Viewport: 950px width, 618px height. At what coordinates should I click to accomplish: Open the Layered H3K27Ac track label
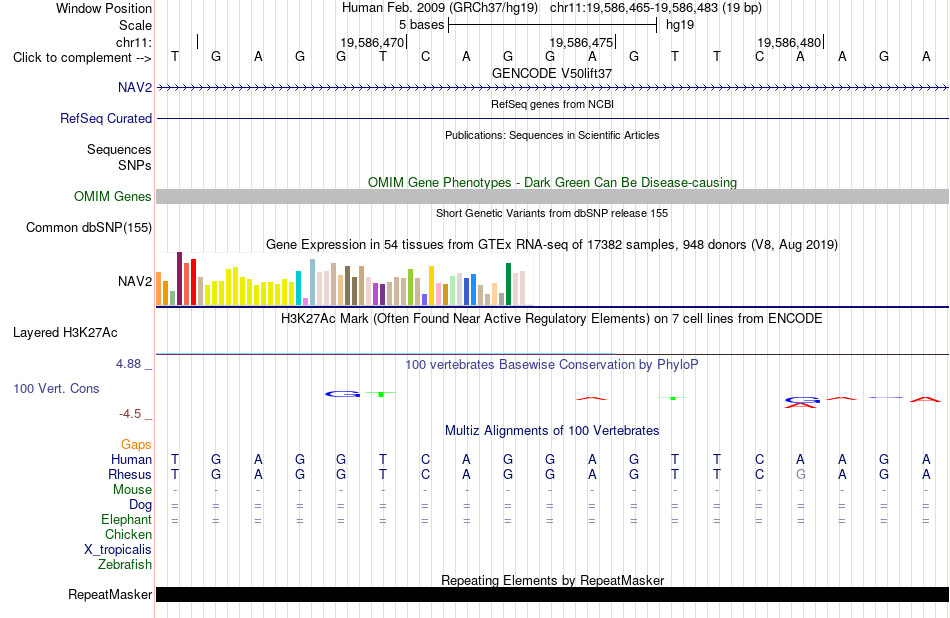65,333
